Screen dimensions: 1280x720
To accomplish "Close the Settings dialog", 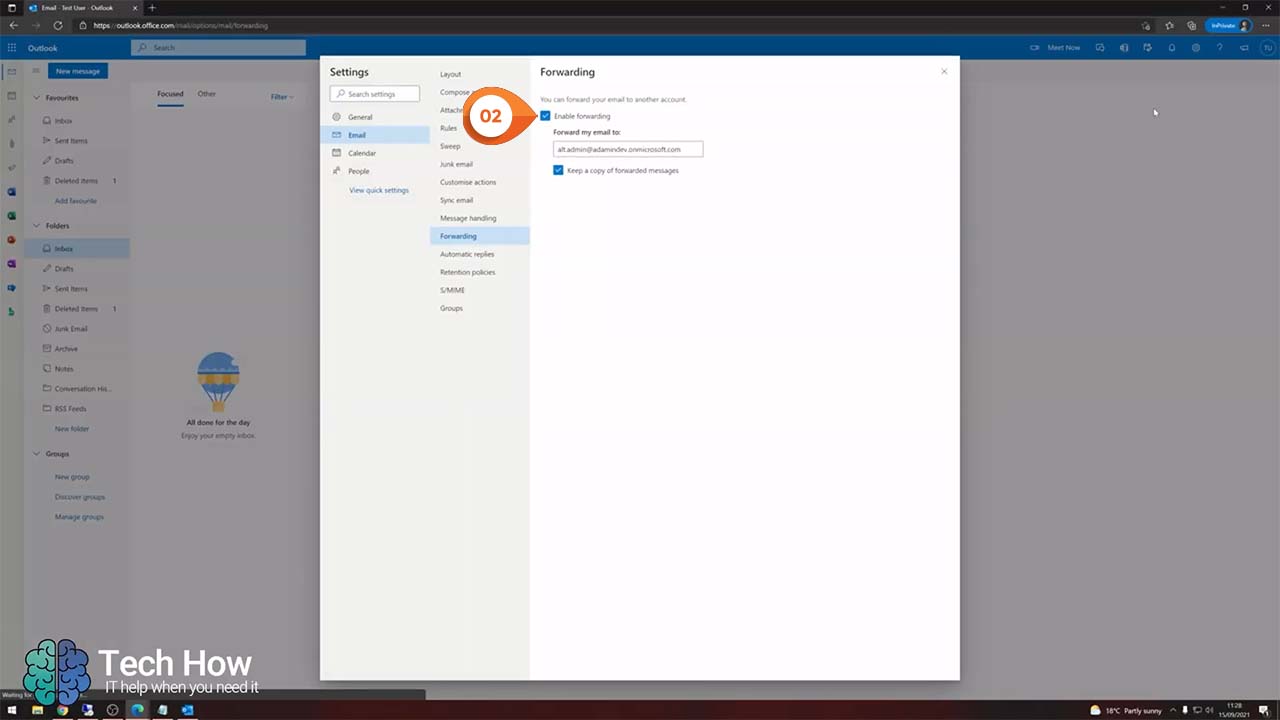I will click(944, 72).
